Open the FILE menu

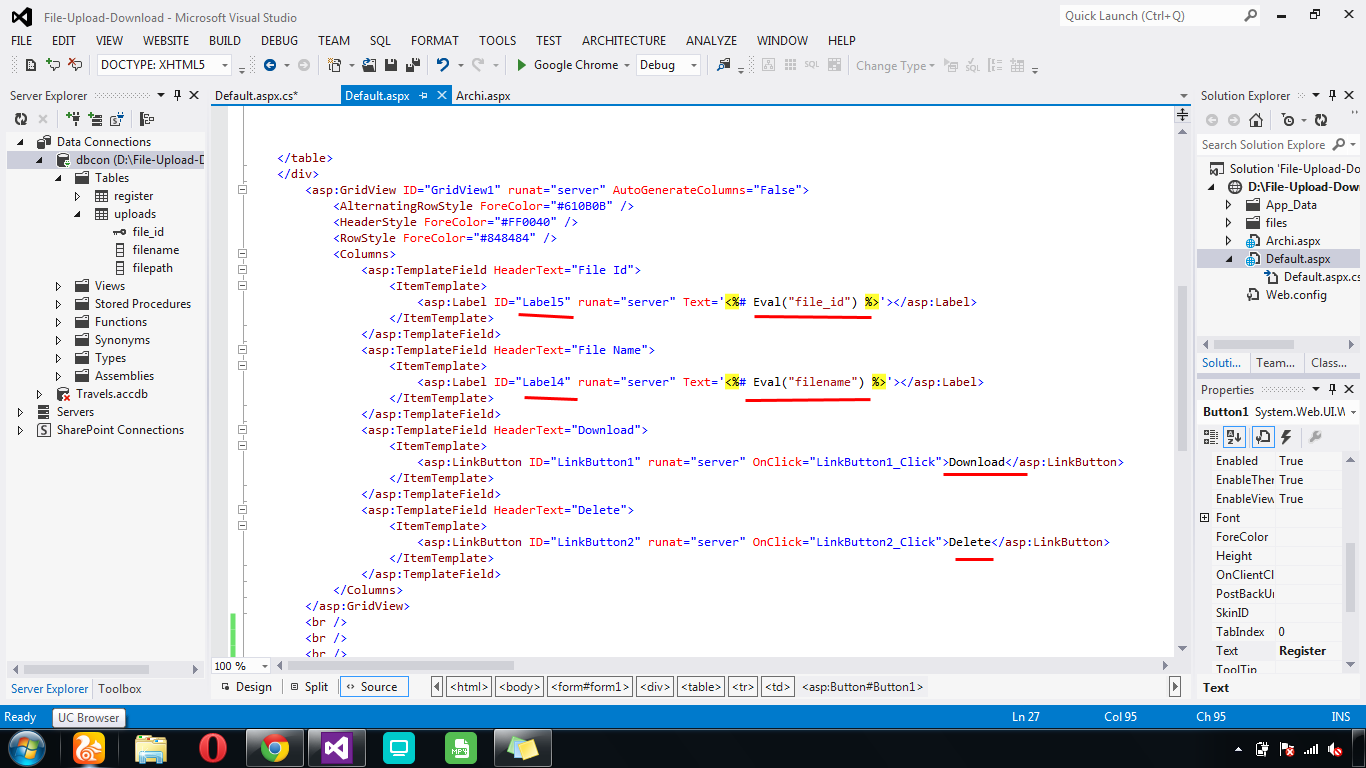point(22,41)
